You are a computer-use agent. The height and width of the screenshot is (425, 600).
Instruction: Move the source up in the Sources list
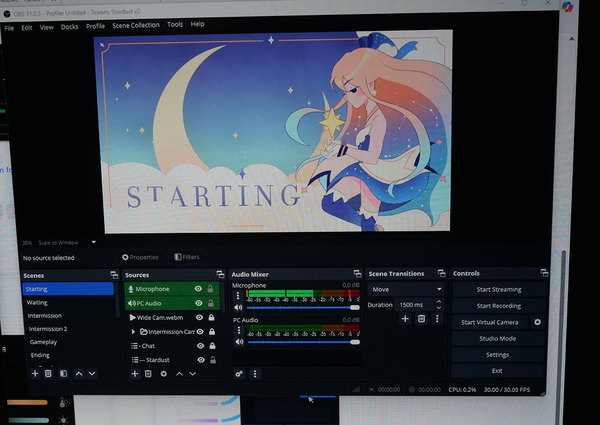[x=179, y=374]
